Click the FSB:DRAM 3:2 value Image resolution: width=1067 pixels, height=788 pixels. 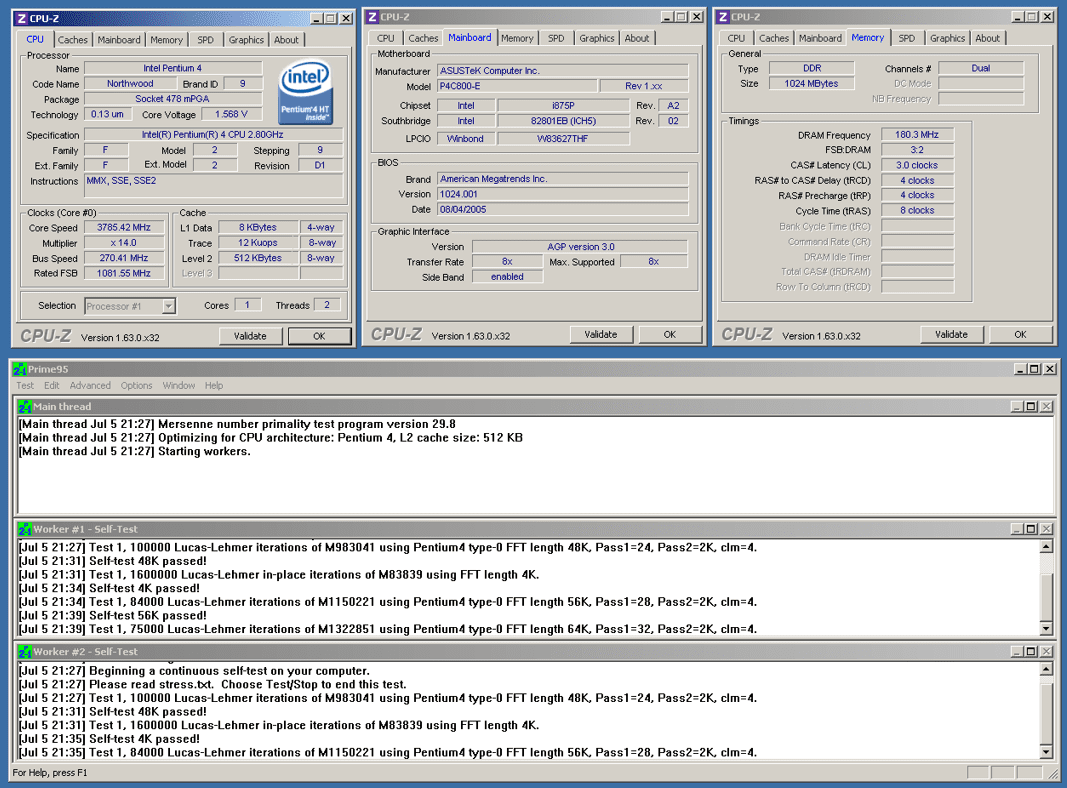917,150
